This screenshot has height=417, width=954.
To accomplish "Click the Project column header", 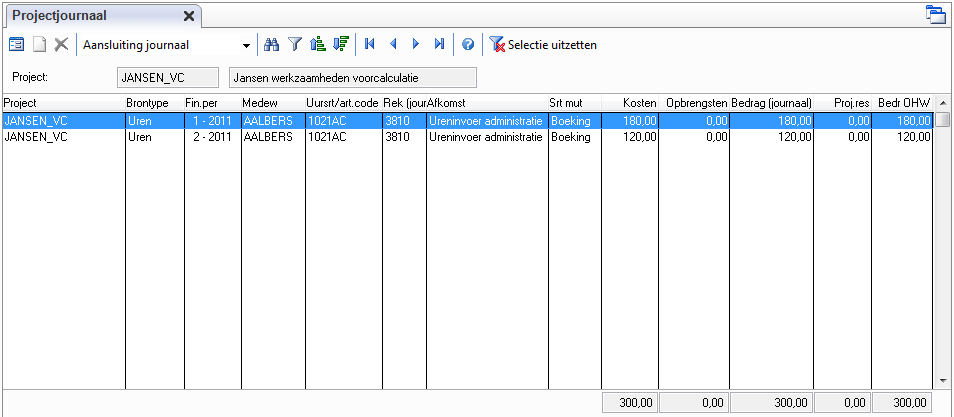I will point(64,103).
